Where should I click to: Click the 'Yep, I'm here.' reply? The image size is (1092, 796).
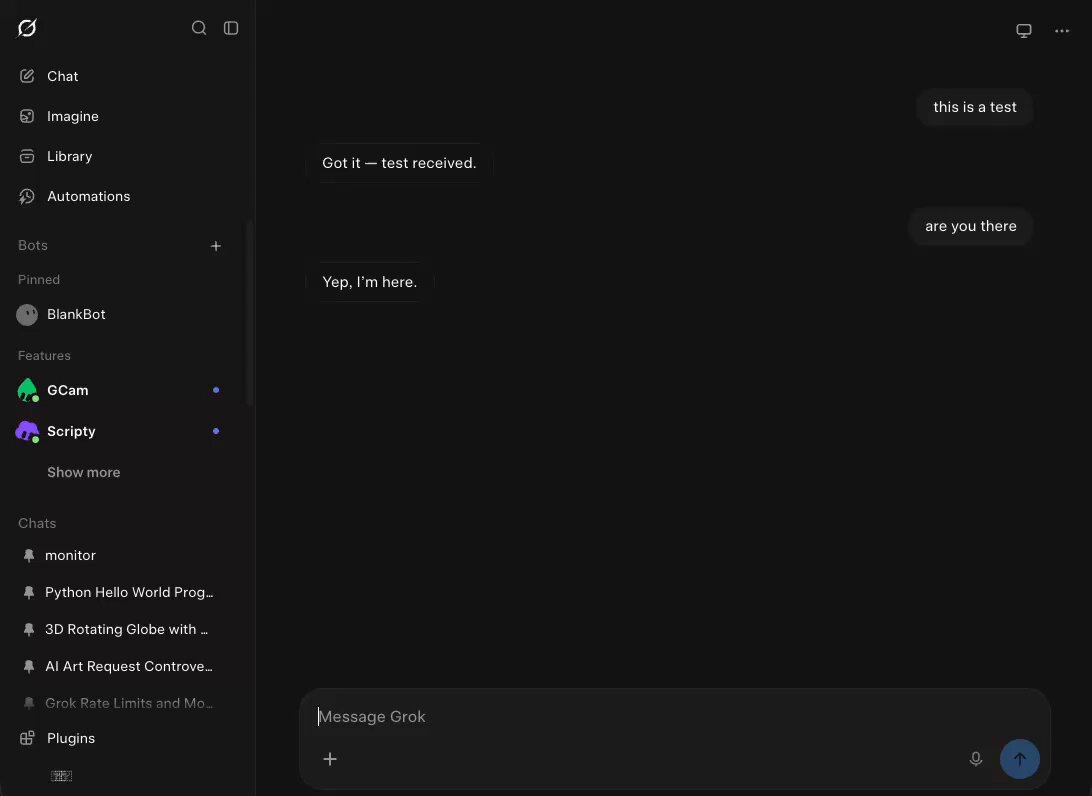370,282
